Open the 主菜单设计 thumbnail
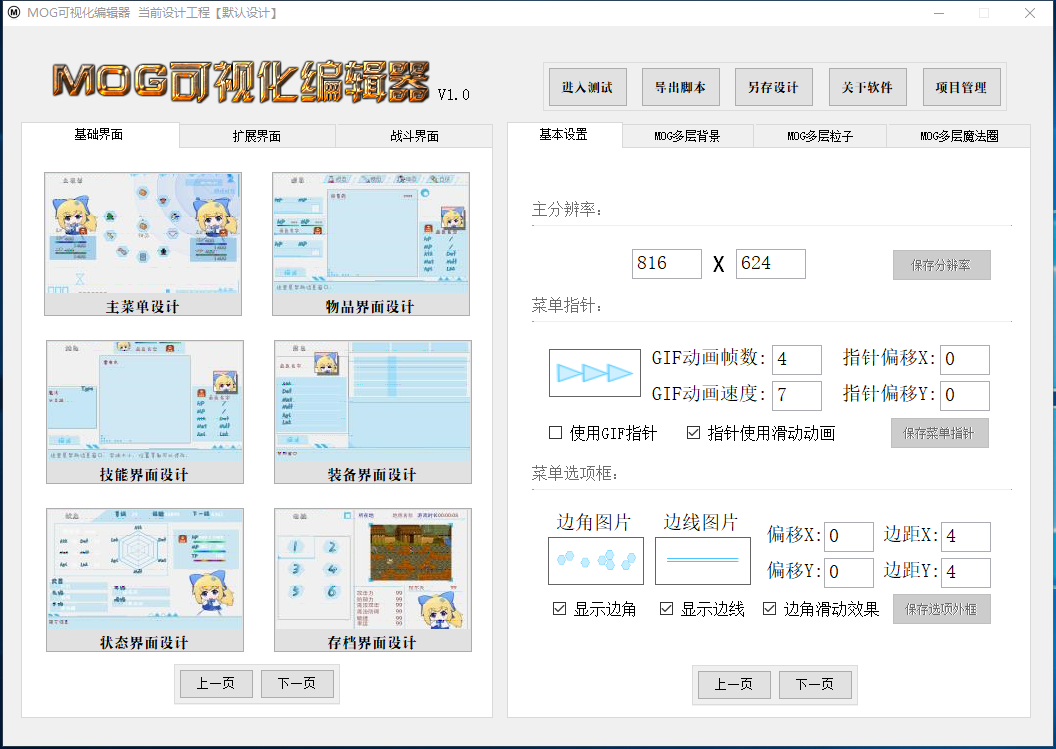The height and width of the screenshot is (749, 1056). tap(143, 244)
